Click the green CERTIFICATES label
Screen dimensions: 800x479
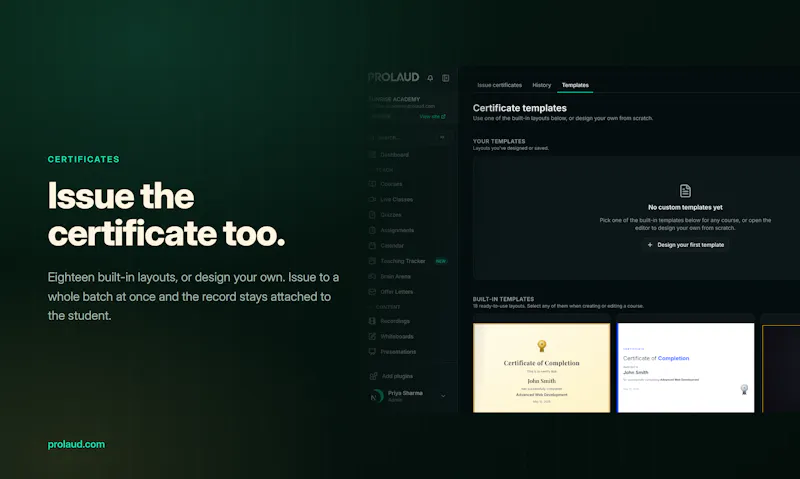click(x=84, y=159)
